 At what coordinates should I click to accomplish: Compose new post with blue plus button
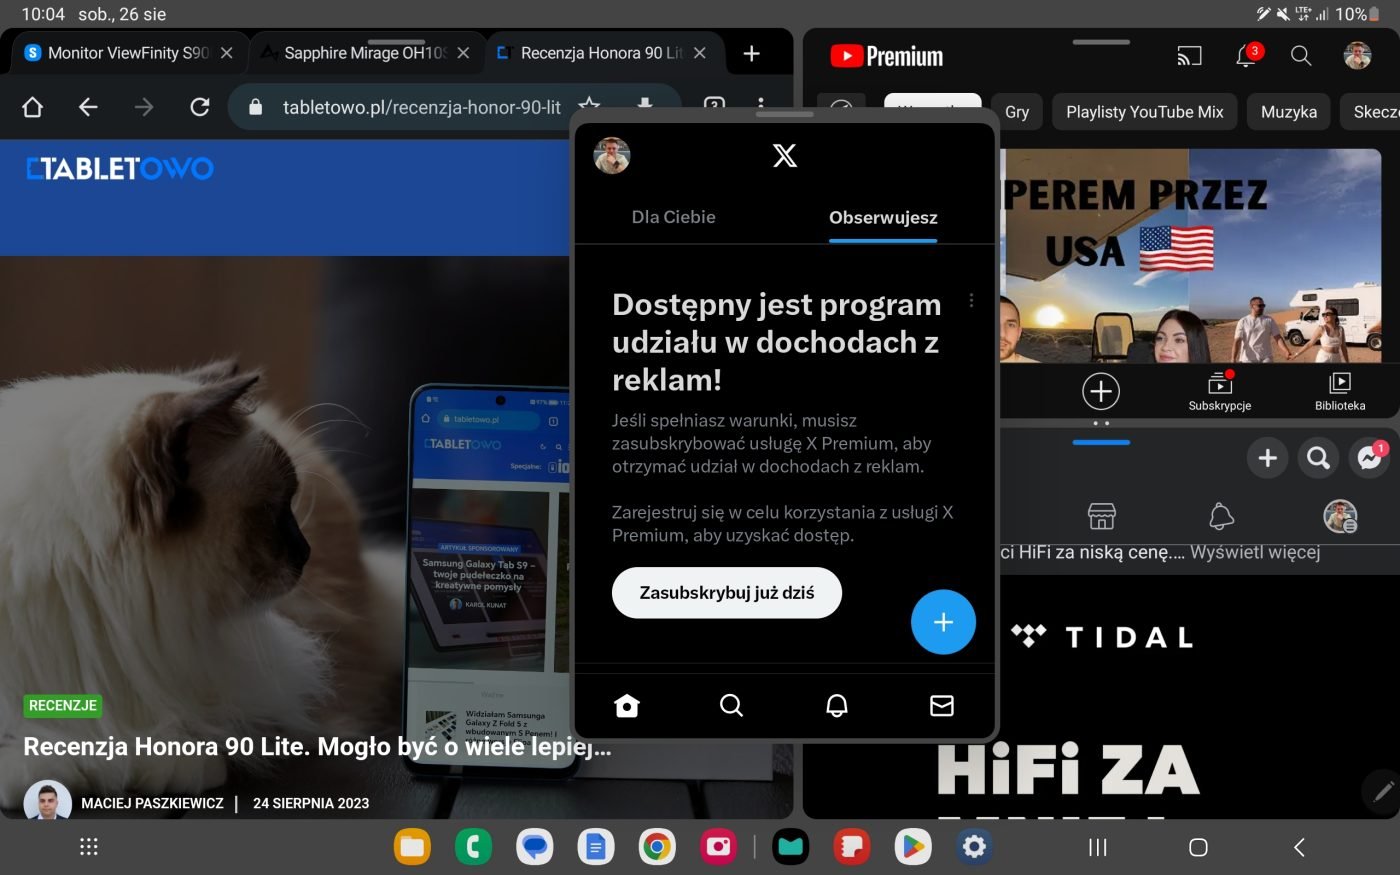[x=943, y=622]
